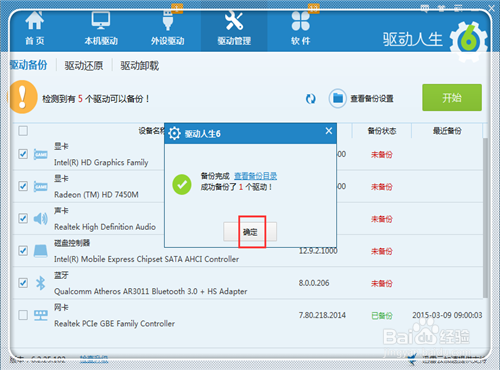This screenshot has width=500, height=370.
Task: Click the green 开始 button
Action: tap(452, 97)
